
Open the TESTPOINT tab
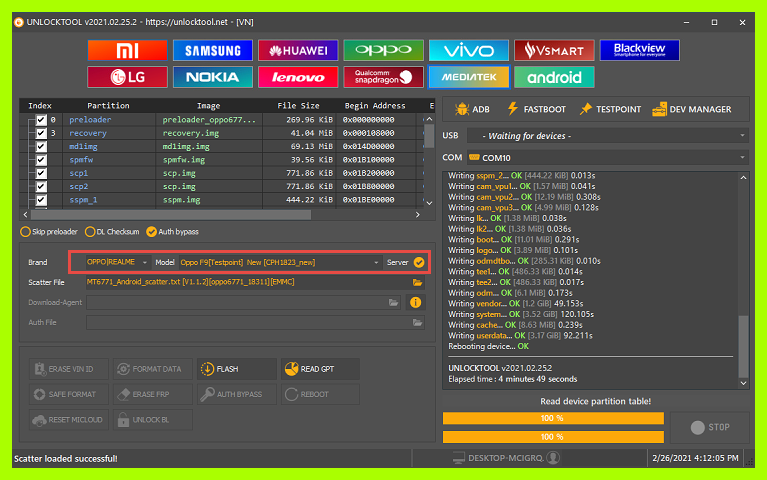[x=610, y=109]
